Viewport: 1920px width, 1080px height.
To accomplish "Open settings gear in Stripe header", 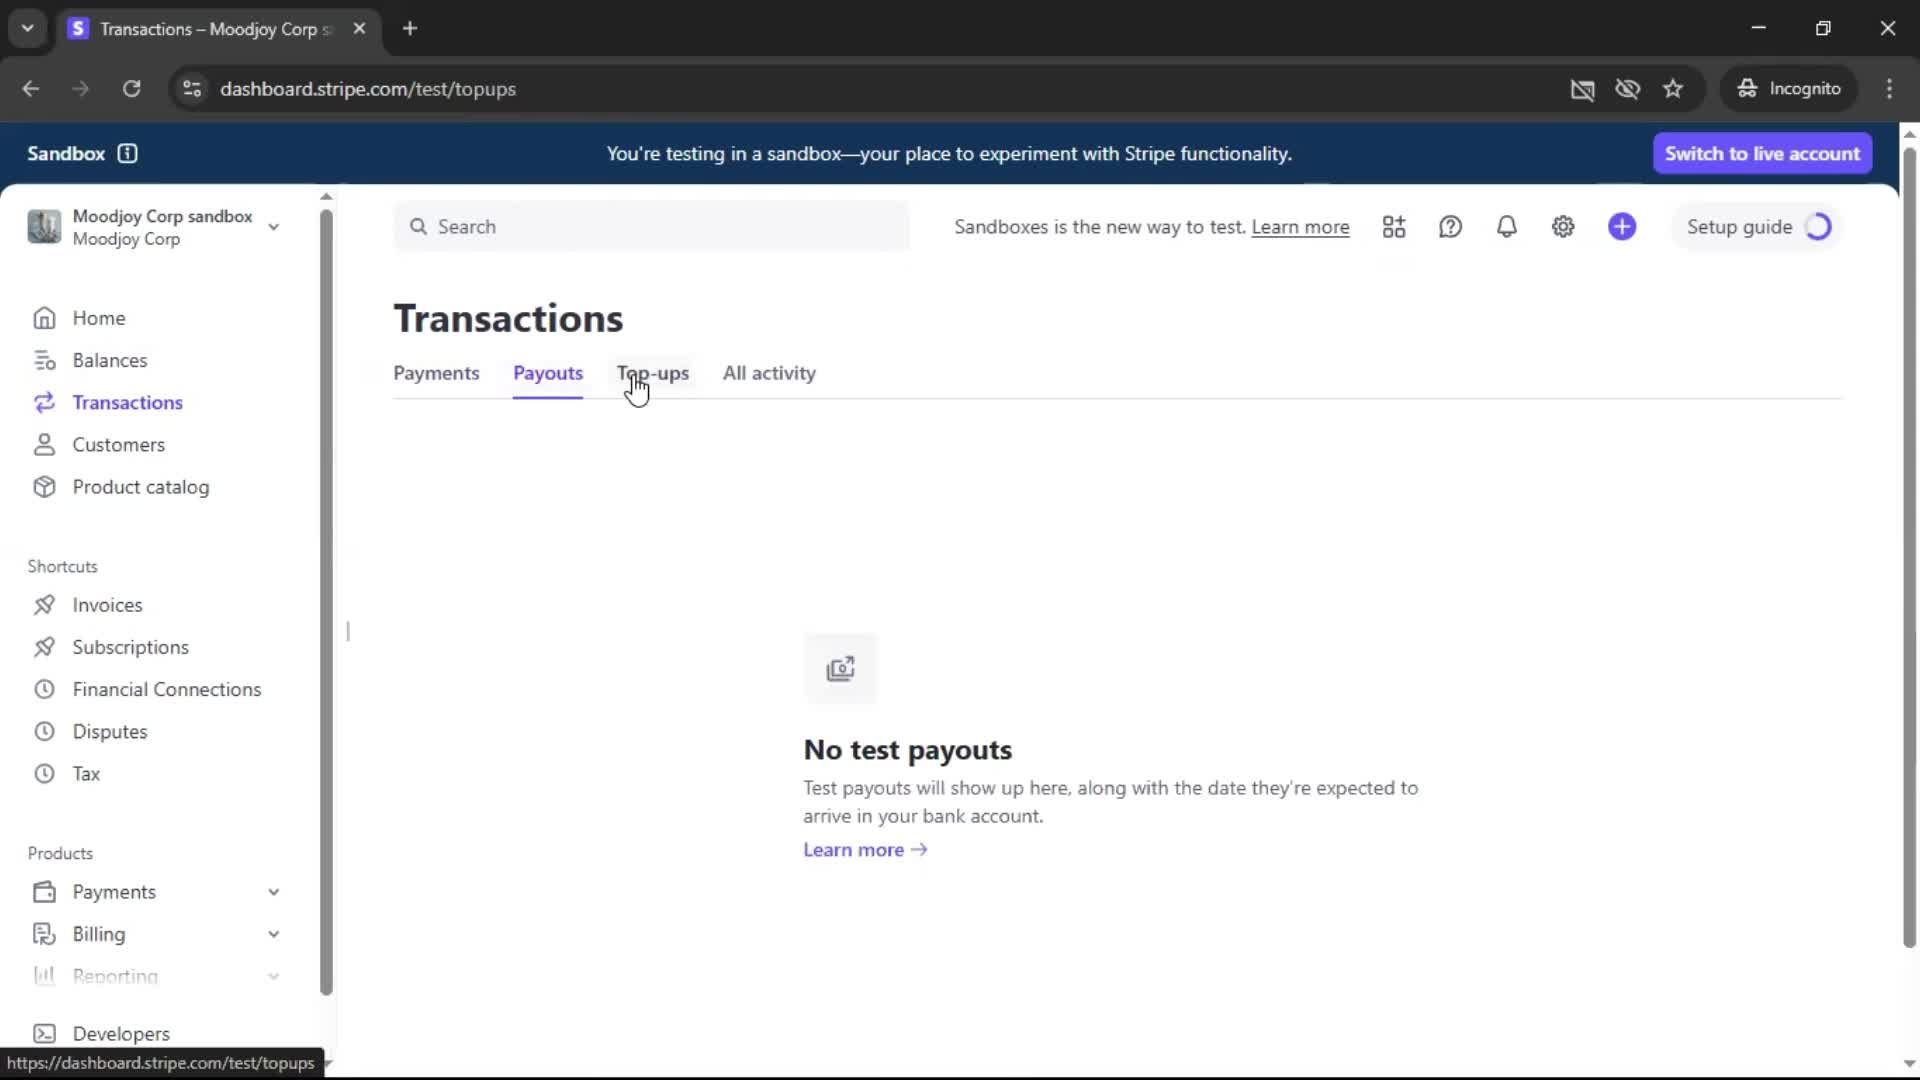I will click(x=1563, y=227).
